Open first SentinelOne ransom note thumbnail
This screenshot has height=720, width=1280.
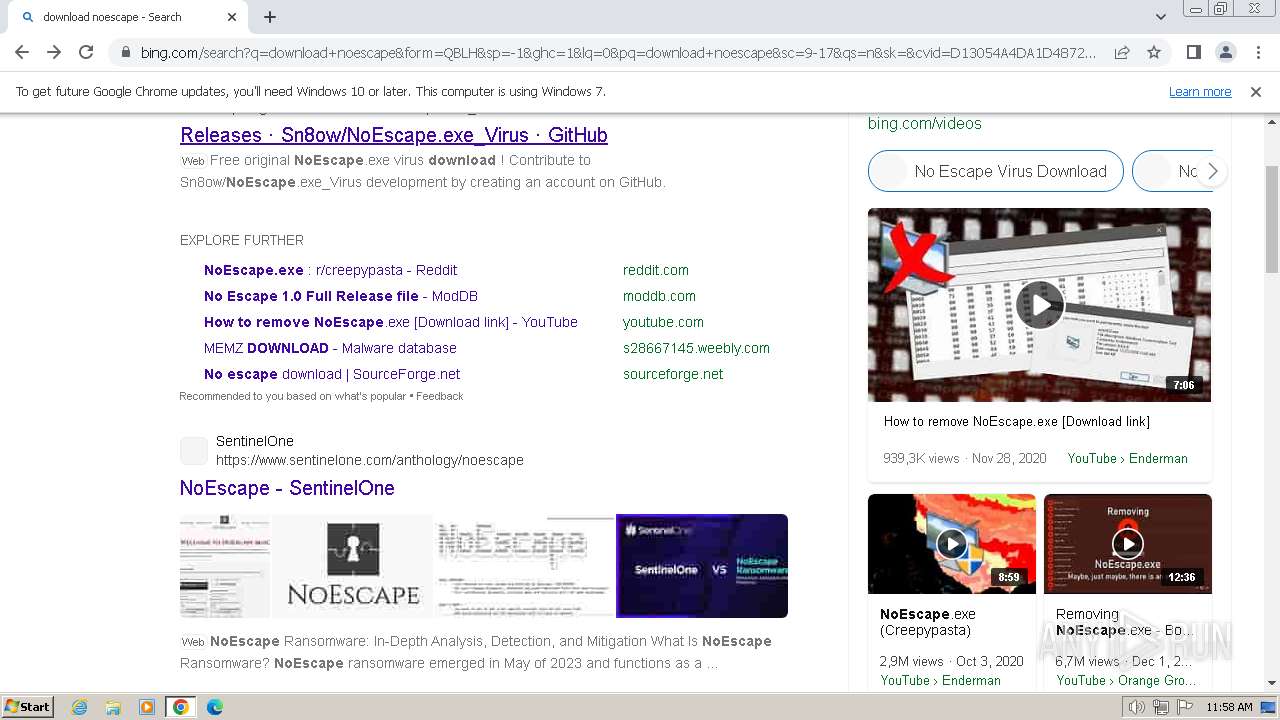[225, 566]
